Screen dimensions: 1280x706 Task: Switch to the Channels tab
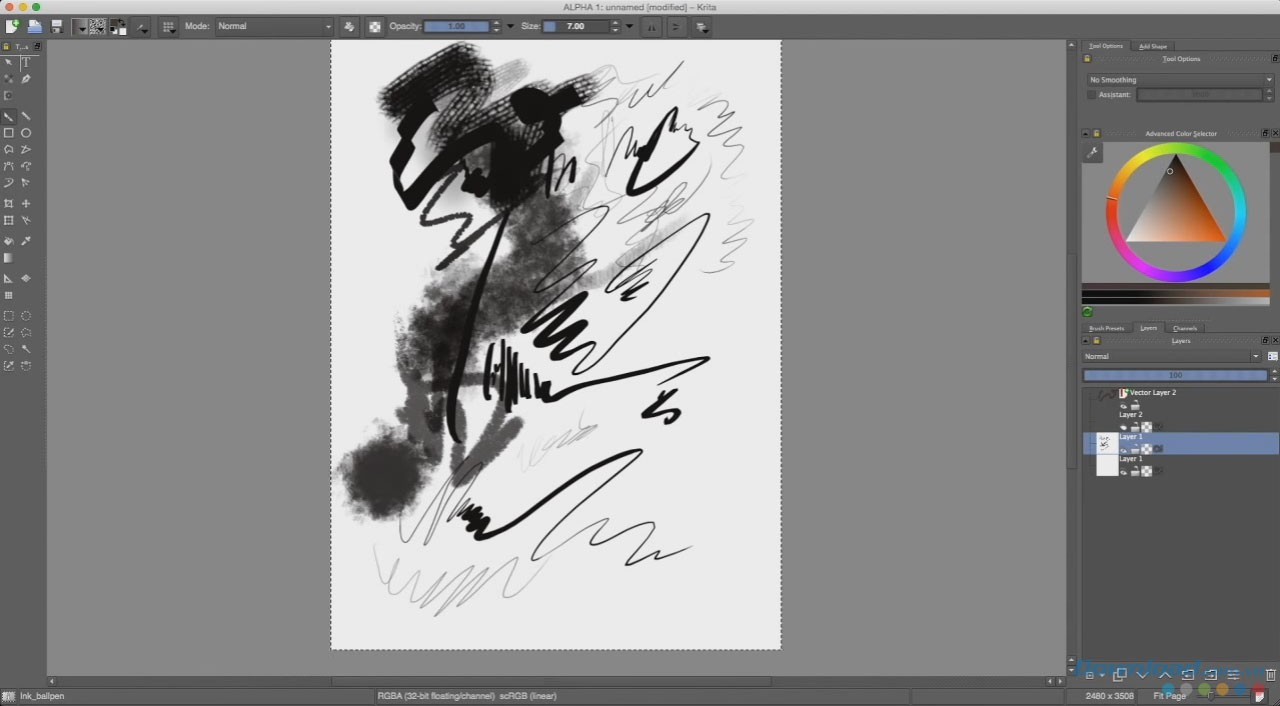1184,328
